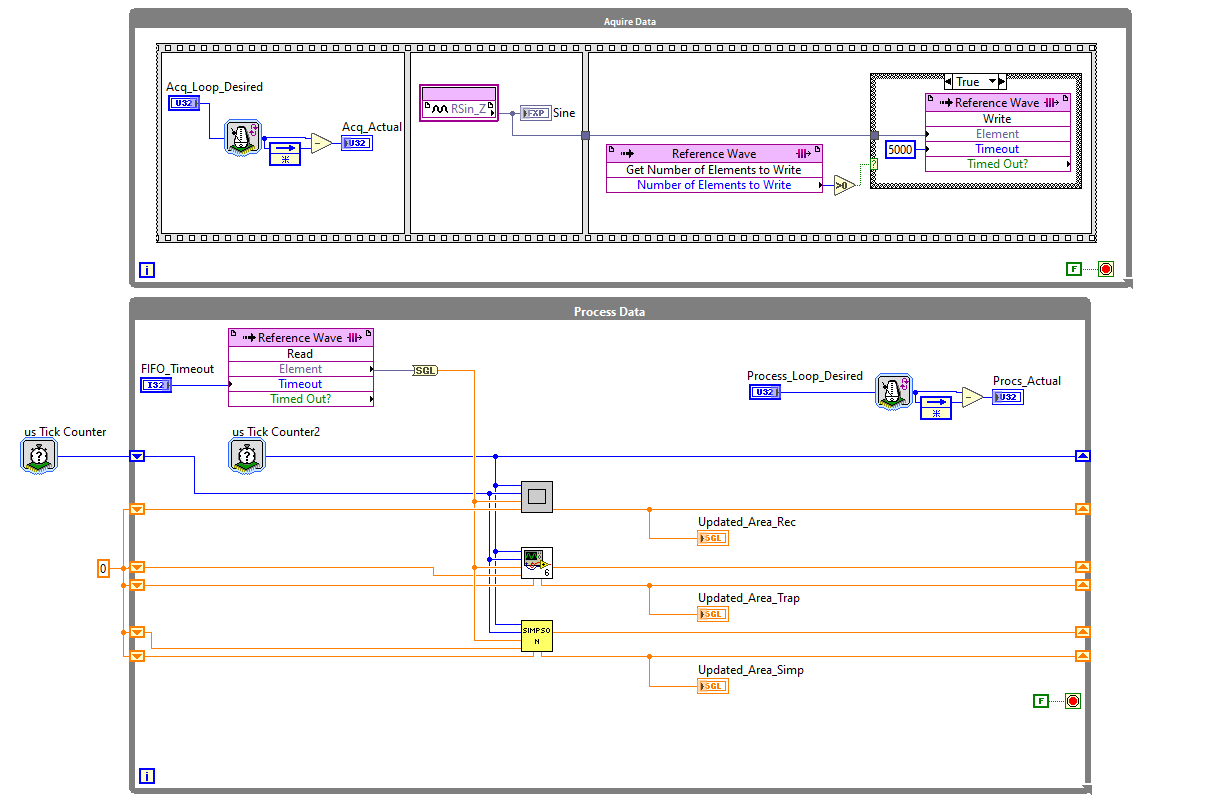Select Timed Out? row in Write FIFO node
Image resolution: width=1219 pixels, height=812 pixels.
click(997, 164)
